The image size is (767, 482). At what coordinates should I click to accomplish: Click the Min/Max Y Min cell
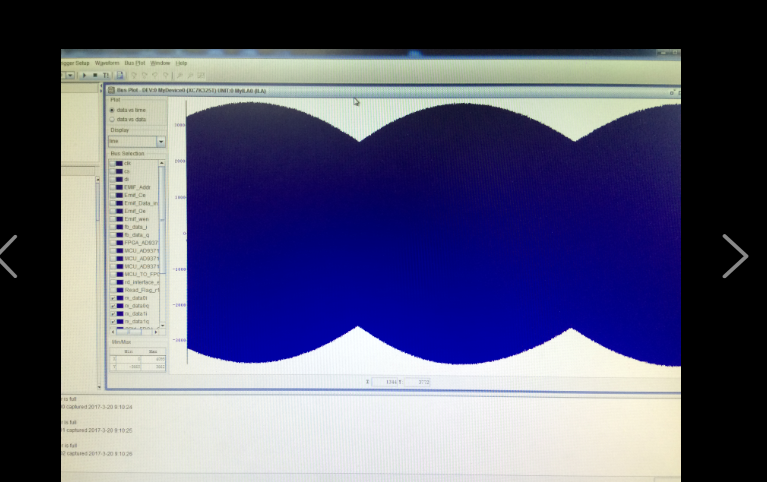coord(129,367)
